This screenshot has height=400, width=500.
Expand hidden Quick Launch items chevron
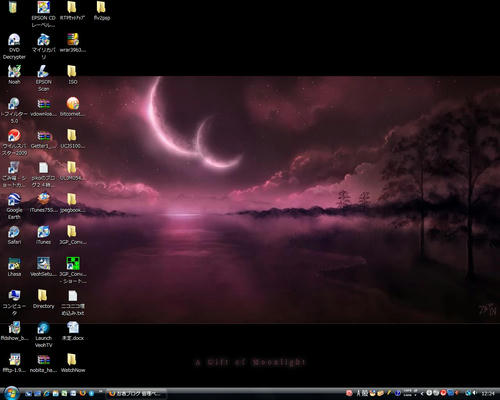100,391
